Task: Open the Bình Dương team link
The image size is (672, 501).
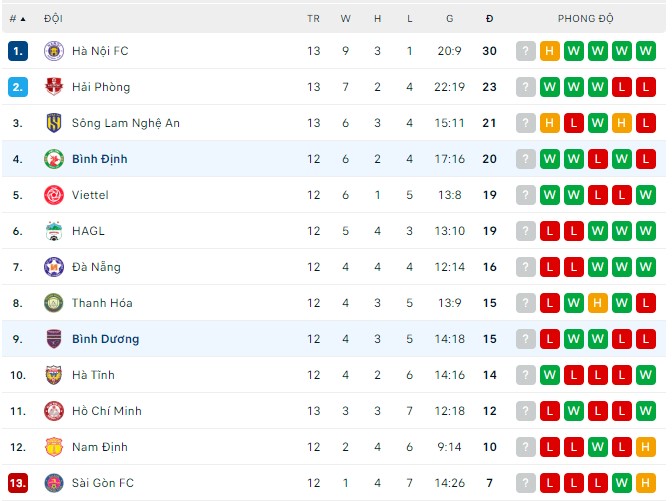Action: (x=105, y=339)
